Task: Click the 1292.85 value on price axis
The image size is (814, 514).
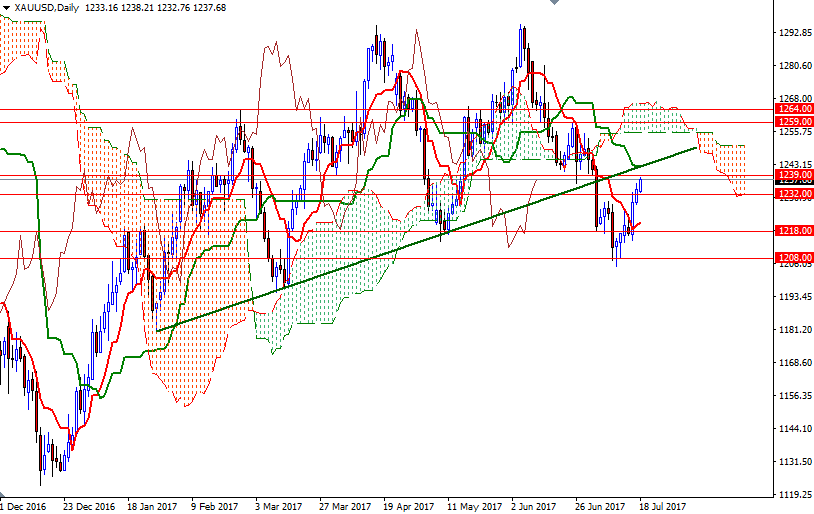Action: pyautogui.click(x=794, y=33)
